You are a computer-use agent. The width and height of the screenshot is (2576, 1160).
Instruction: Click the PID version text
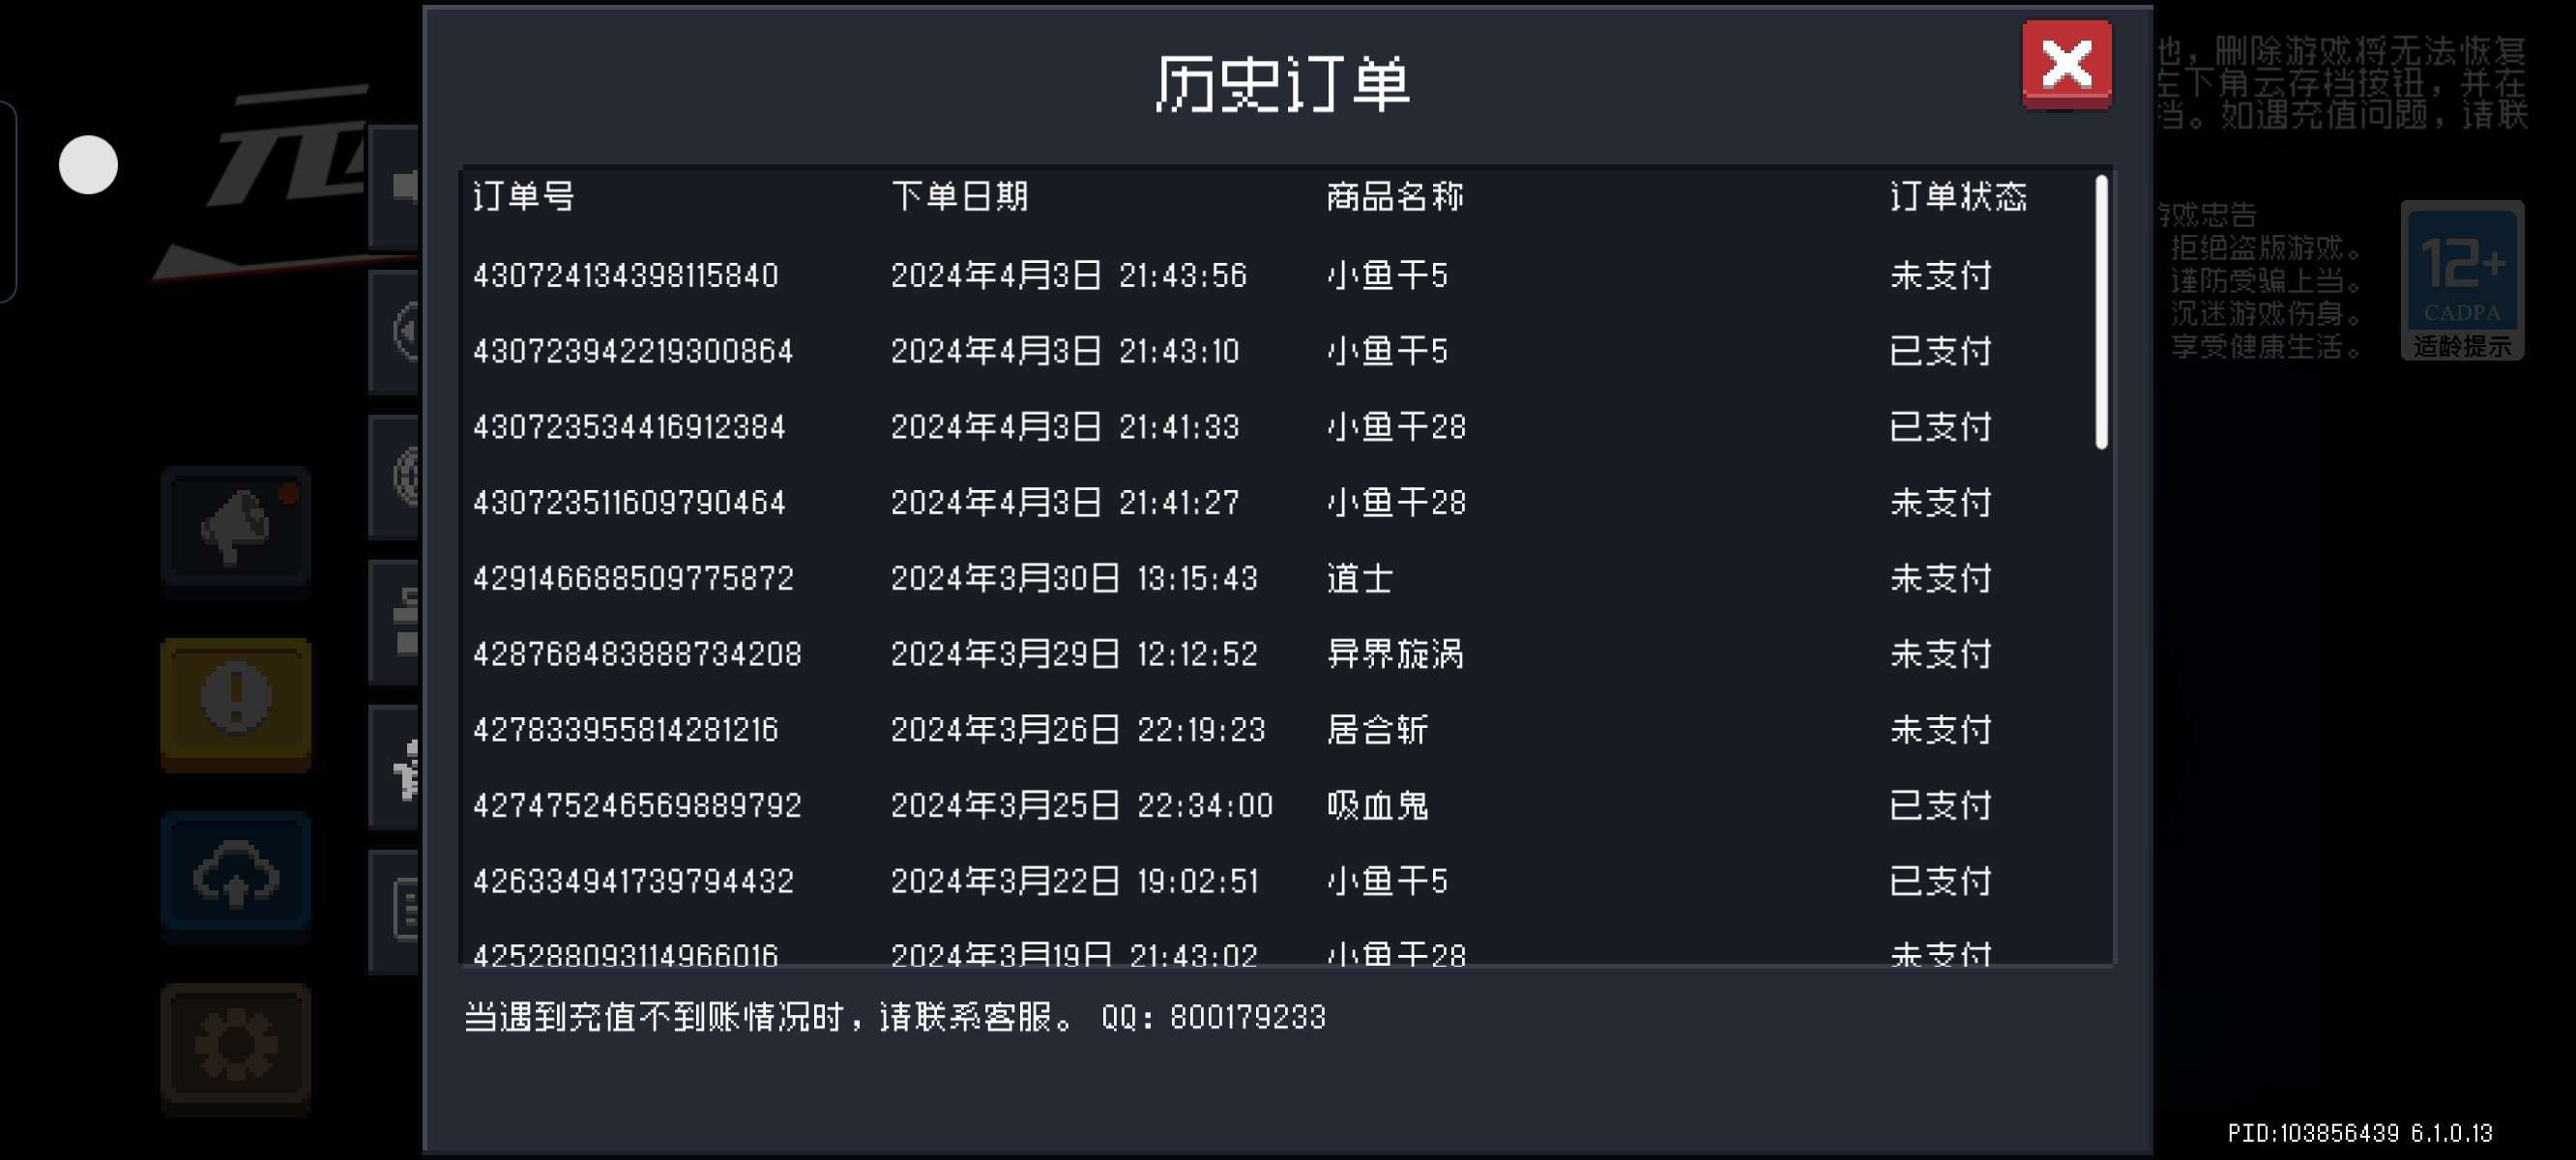point(2359,1133)
